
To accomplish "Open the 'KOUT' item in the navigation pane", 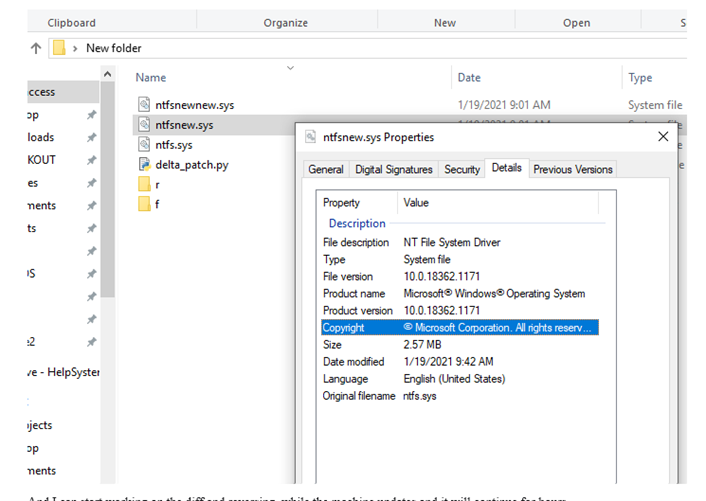I will (x=41, y=160).
